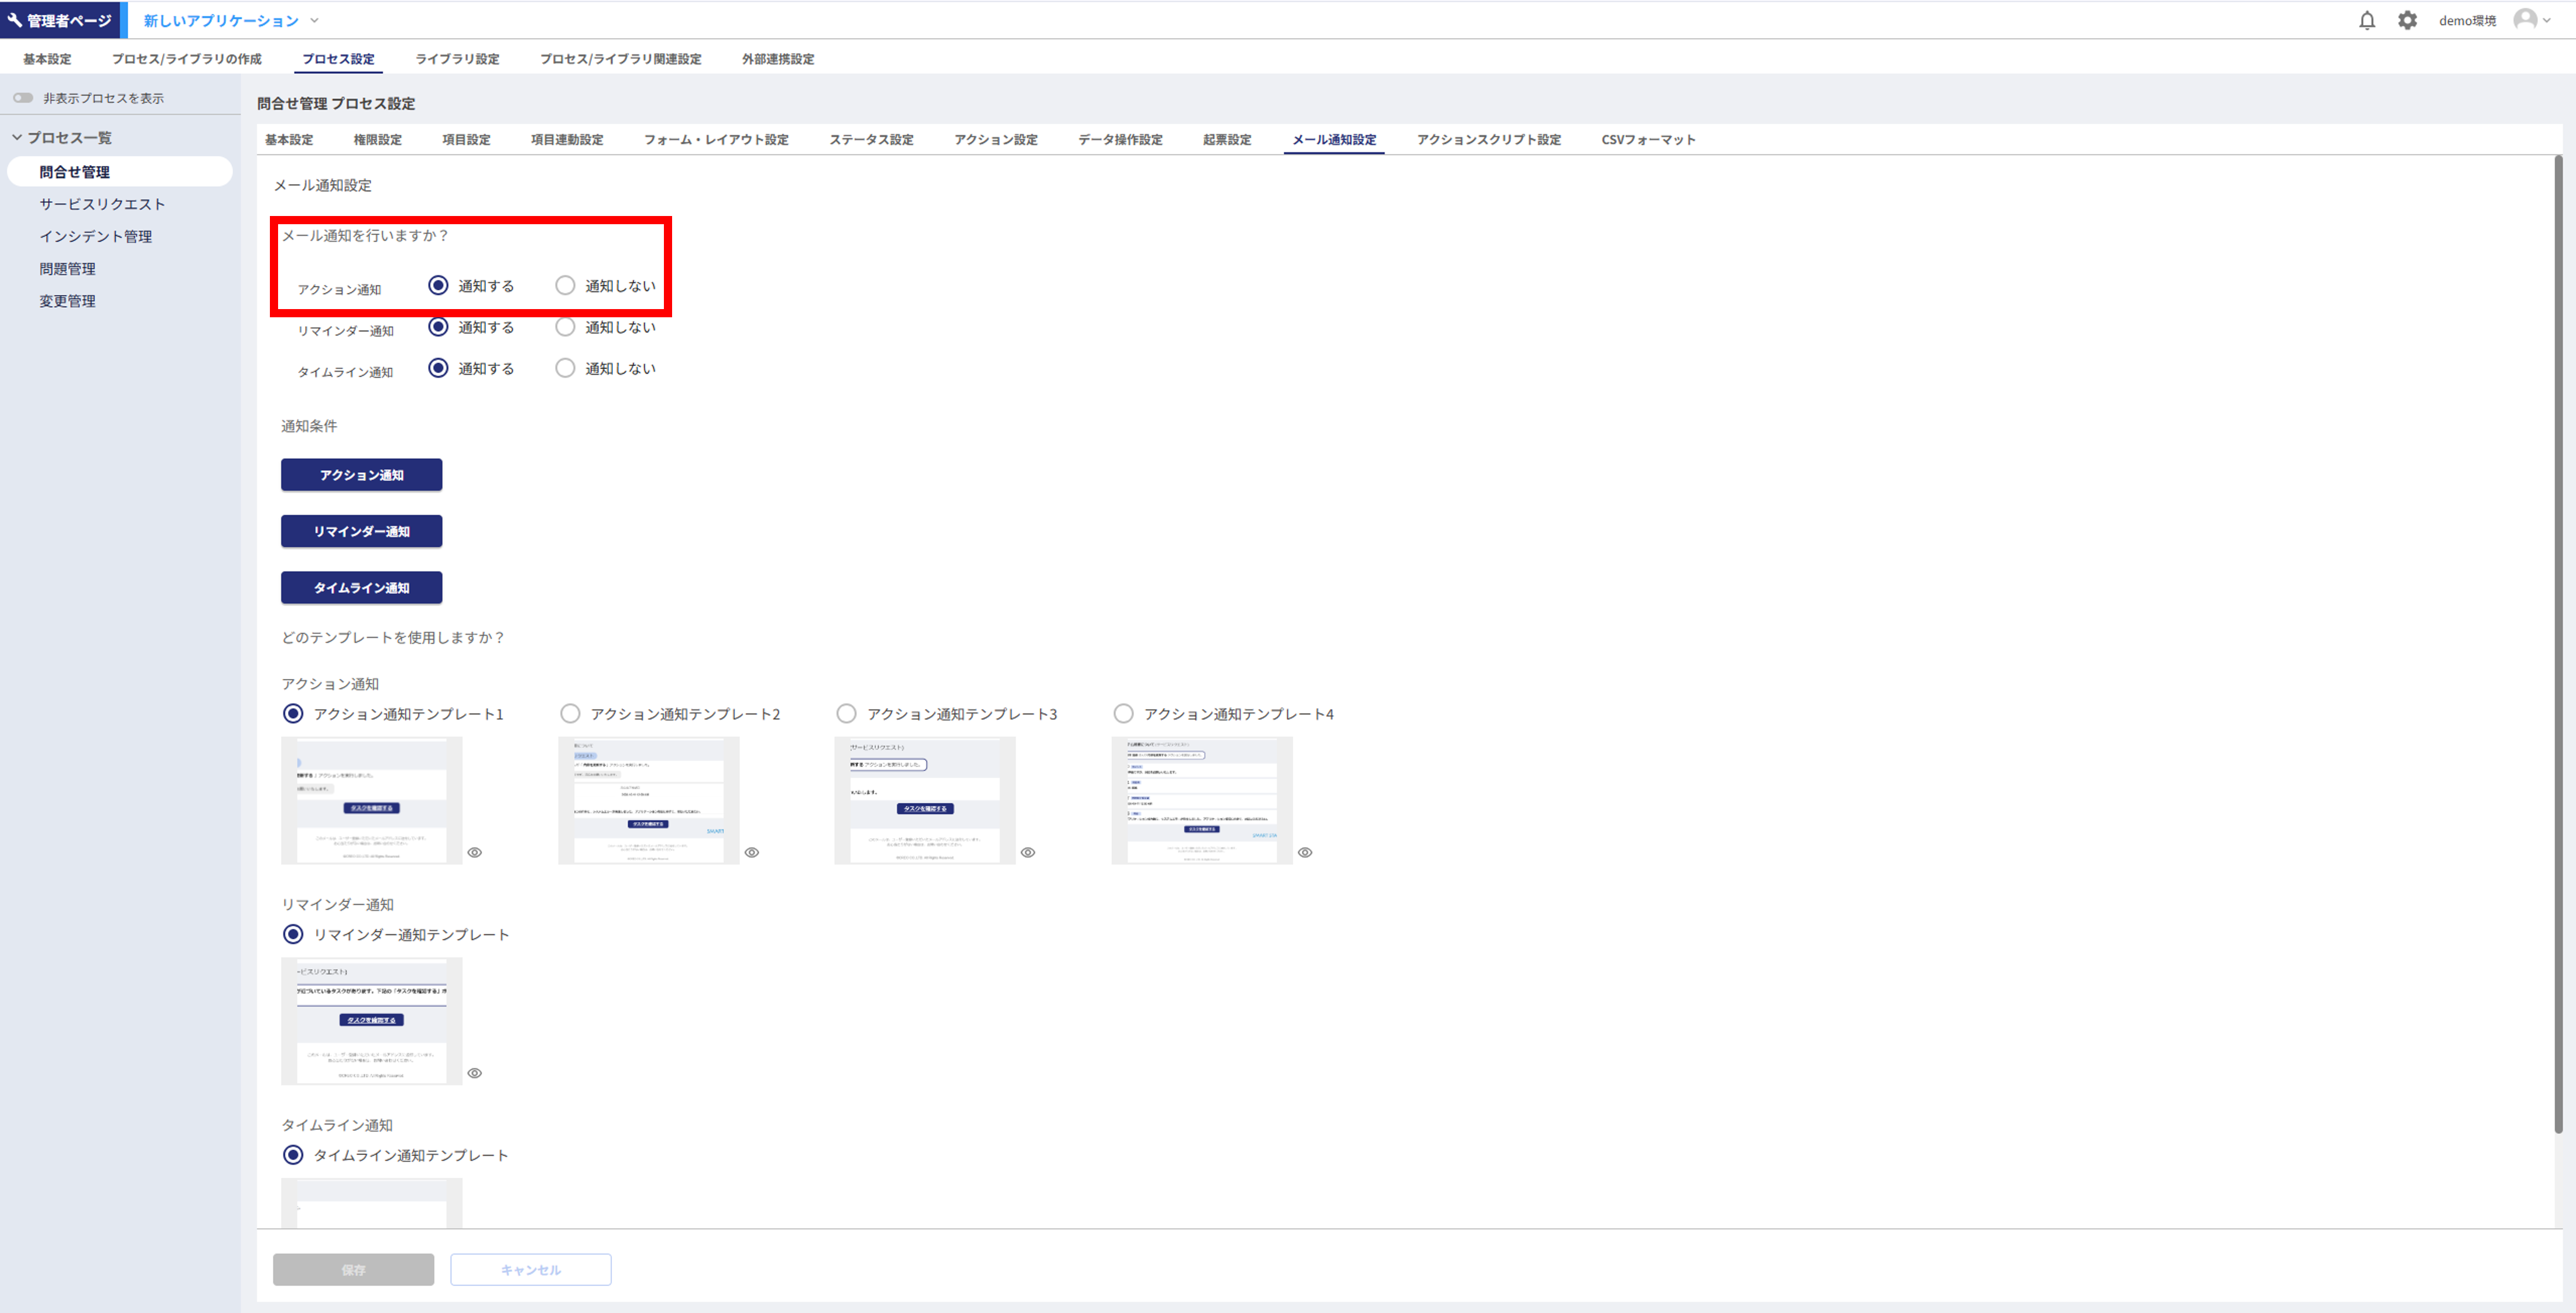
Task: Switch to アクション設定 tab
Action: pyautogui.click(x=995, y=140)
